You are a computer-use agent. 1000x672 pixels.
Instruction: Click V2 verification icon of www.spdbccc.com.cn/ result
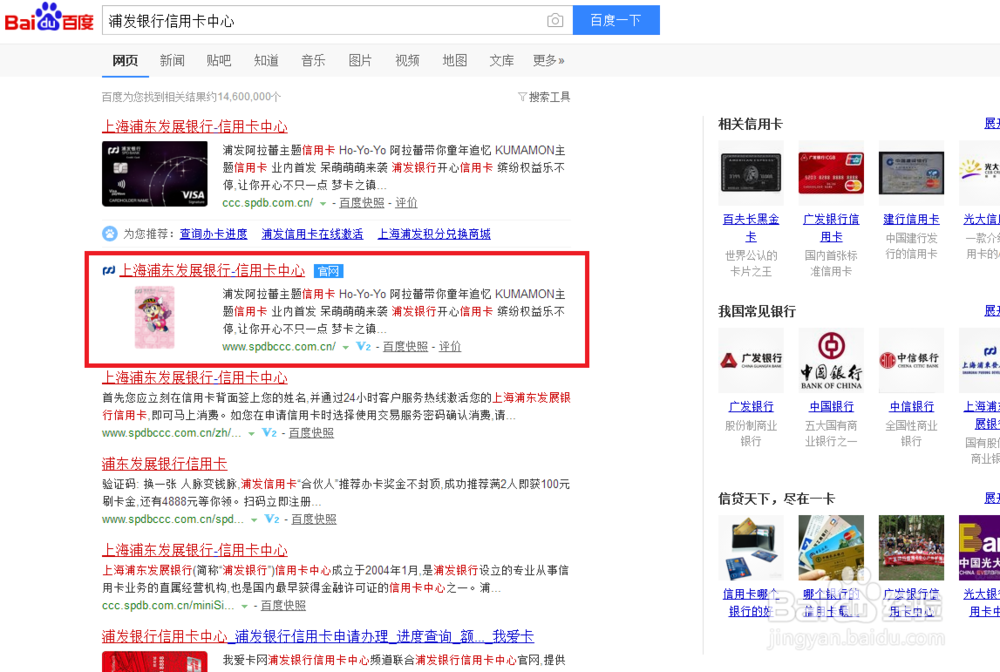(x=364, y=347)
